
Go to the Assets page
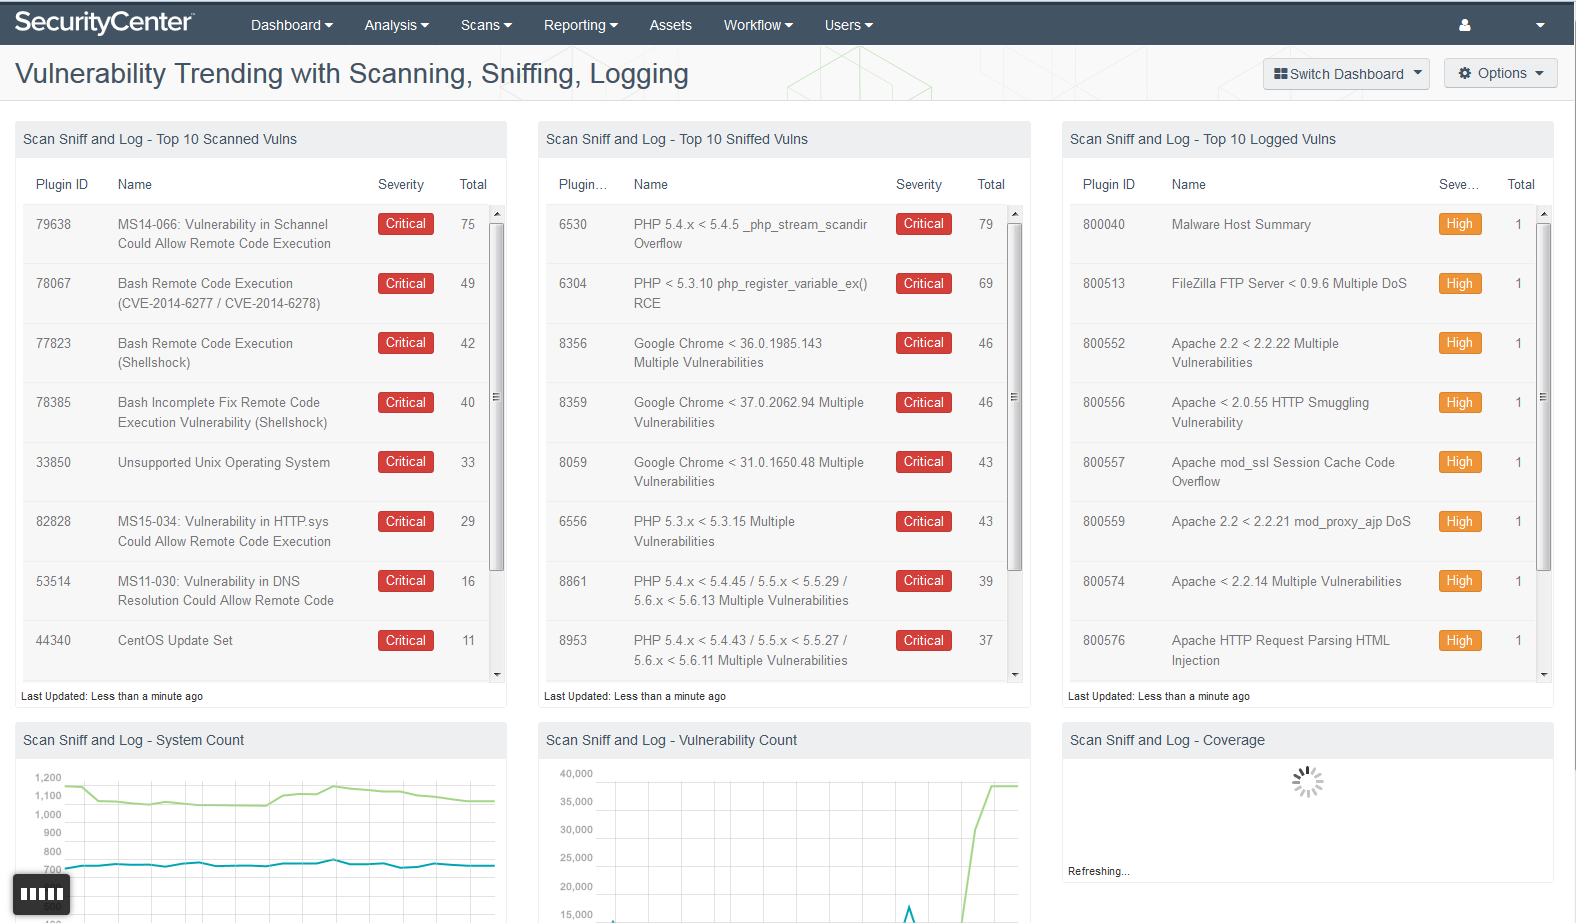pyautogui.click(x=670, y=25)
